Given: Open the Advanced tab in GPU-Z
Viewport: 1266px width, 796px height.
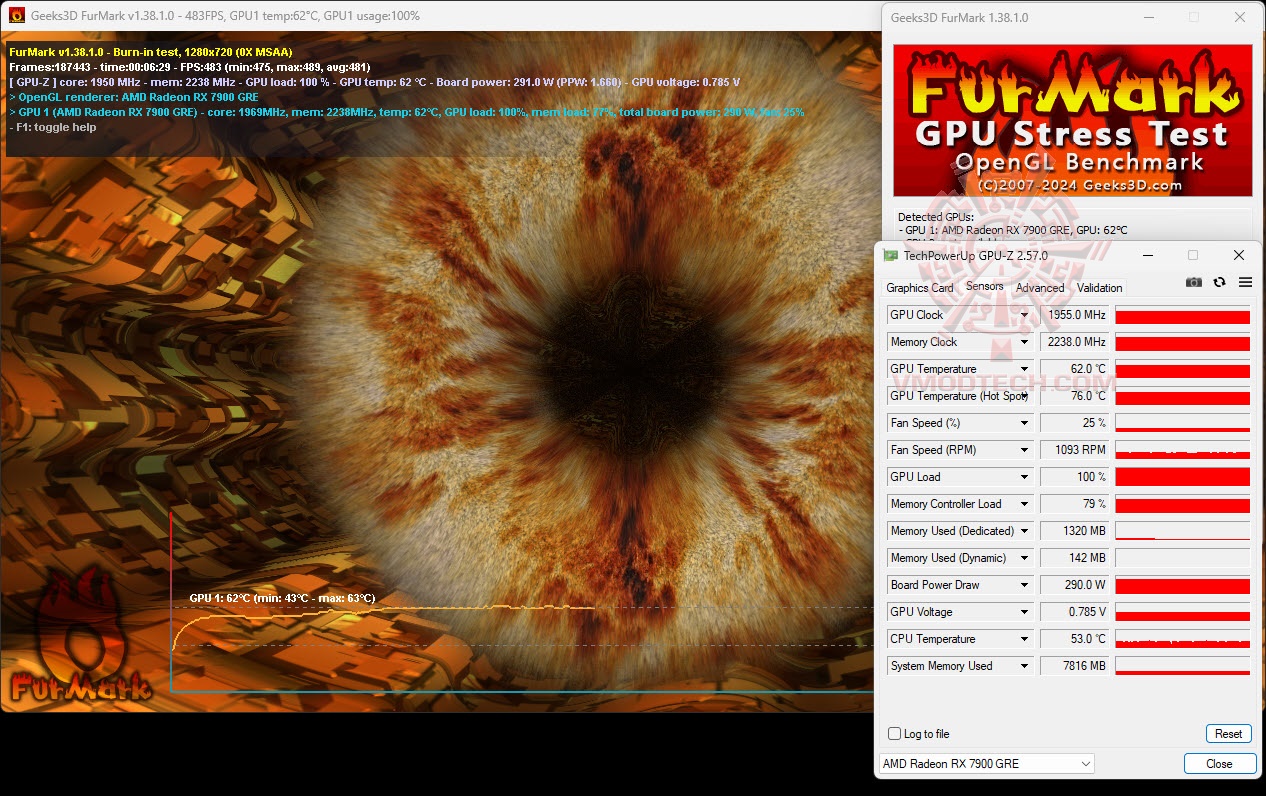Looking at the screenshot, I should pyautogui.click(x=1040, y=288).
